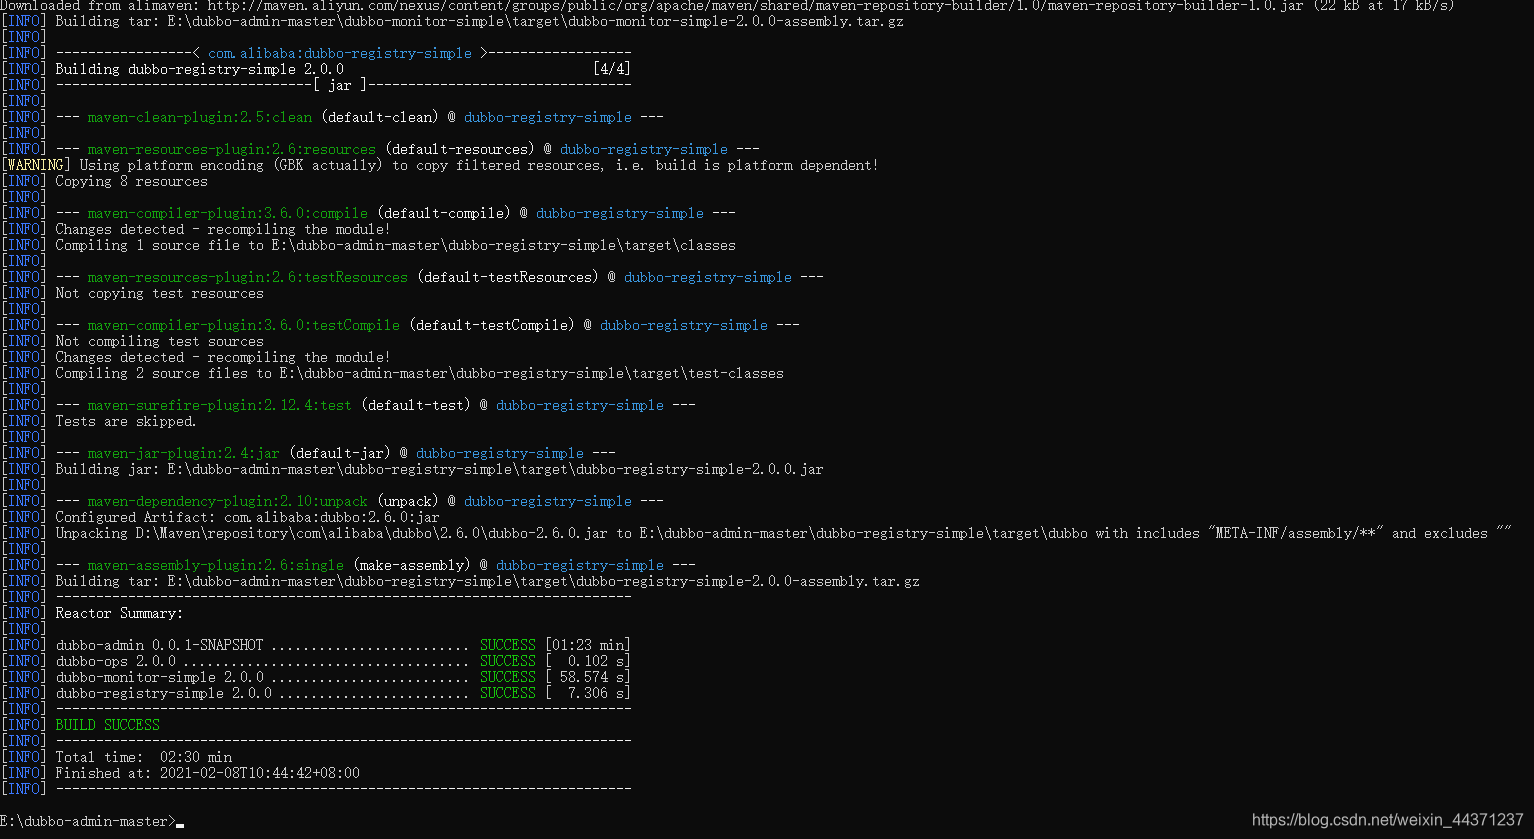Click 'Reactor Summary:' line
The width and height of the screenshot is (1534, 839).
tap(119, 613)
